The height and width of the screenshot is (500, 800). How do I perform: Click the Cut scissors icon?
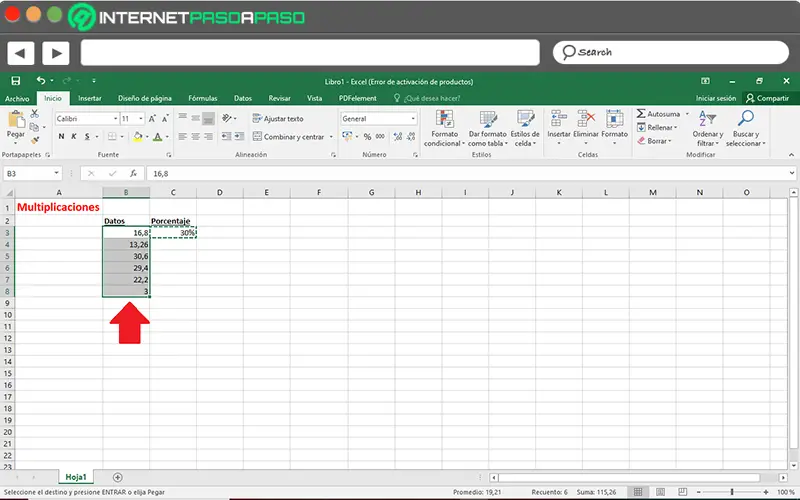[35, 113]
